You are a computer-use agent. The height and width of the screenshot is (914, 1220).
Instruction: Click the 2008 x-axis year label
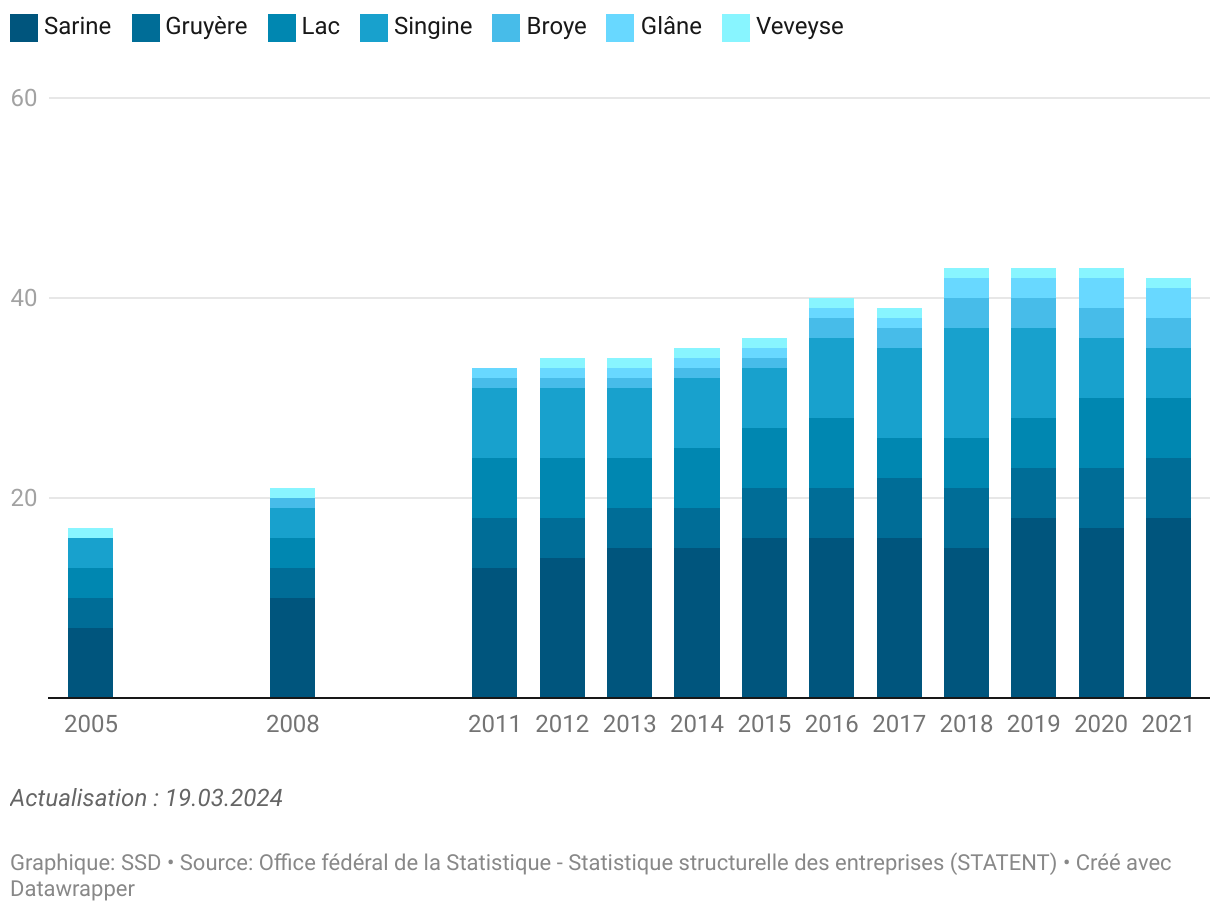click(x=292, y=724)
